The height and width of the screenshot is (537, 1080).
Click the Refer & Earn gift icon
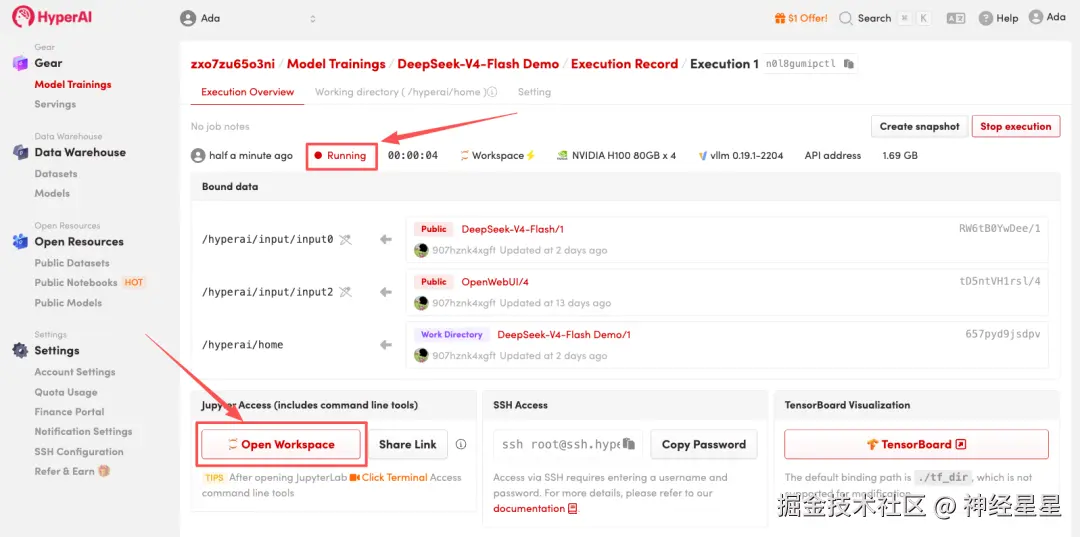pyautogui.click(x=104, y=472)
